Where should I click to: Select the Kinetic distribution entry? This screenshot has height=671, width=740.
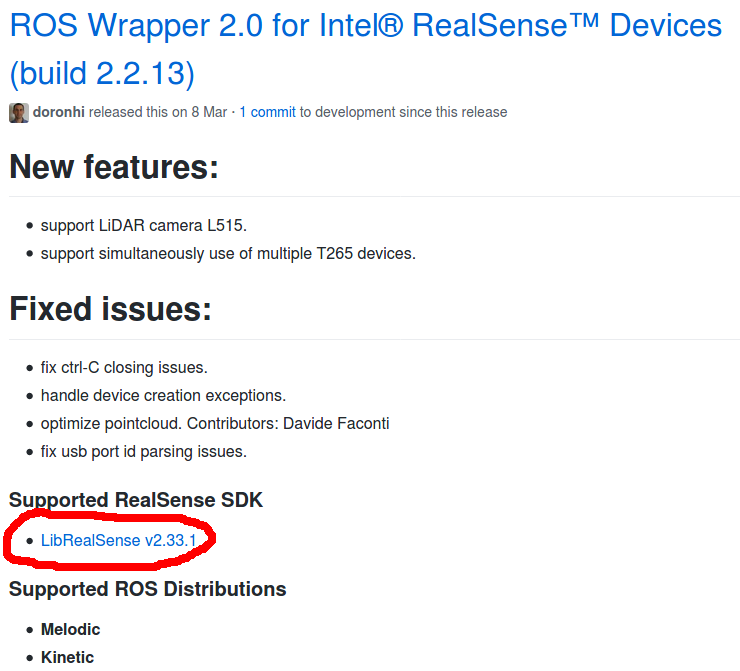point(67,657)
